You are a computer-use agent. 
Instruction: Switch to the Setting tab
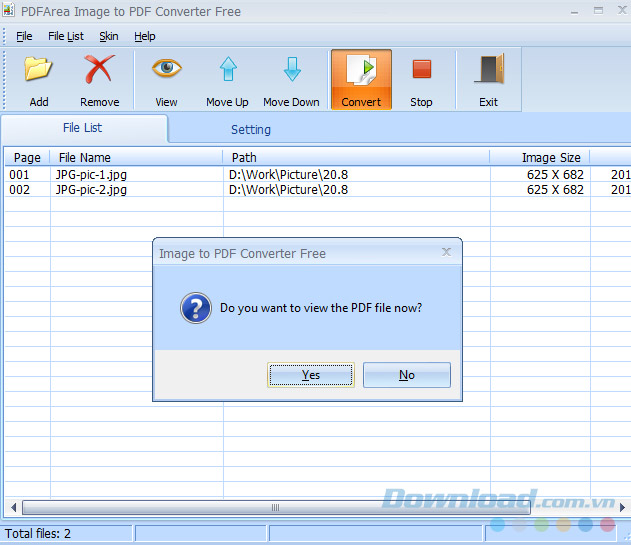(251, 130)
